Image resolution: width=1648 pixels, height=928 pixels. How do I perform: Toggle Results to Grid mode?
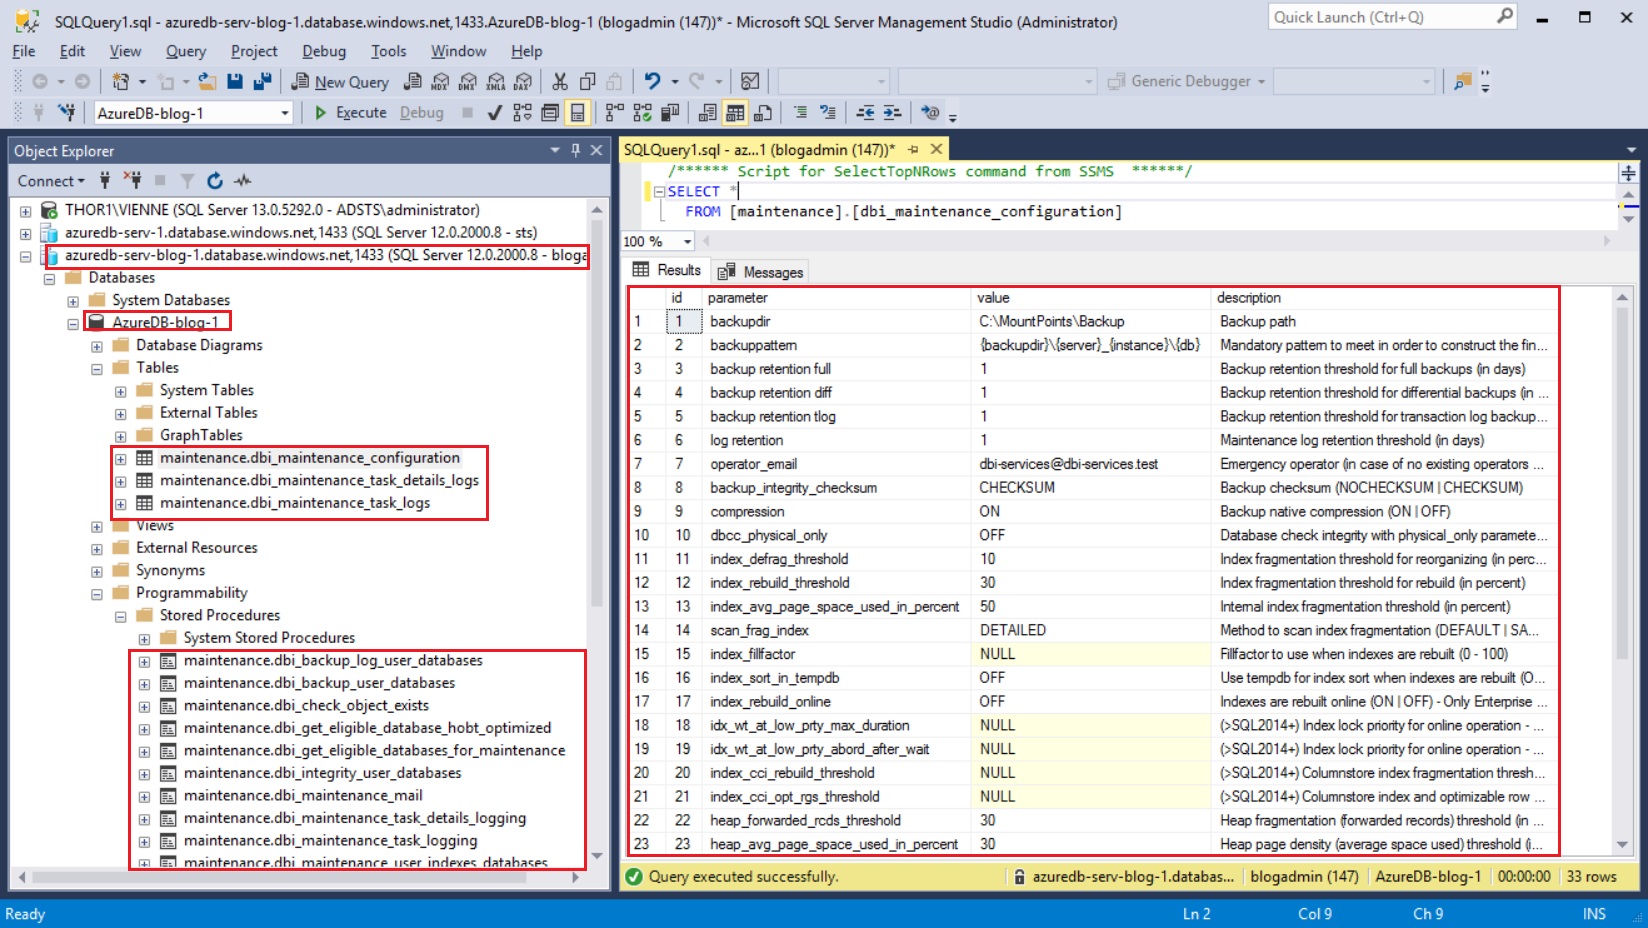pos(735,113)
